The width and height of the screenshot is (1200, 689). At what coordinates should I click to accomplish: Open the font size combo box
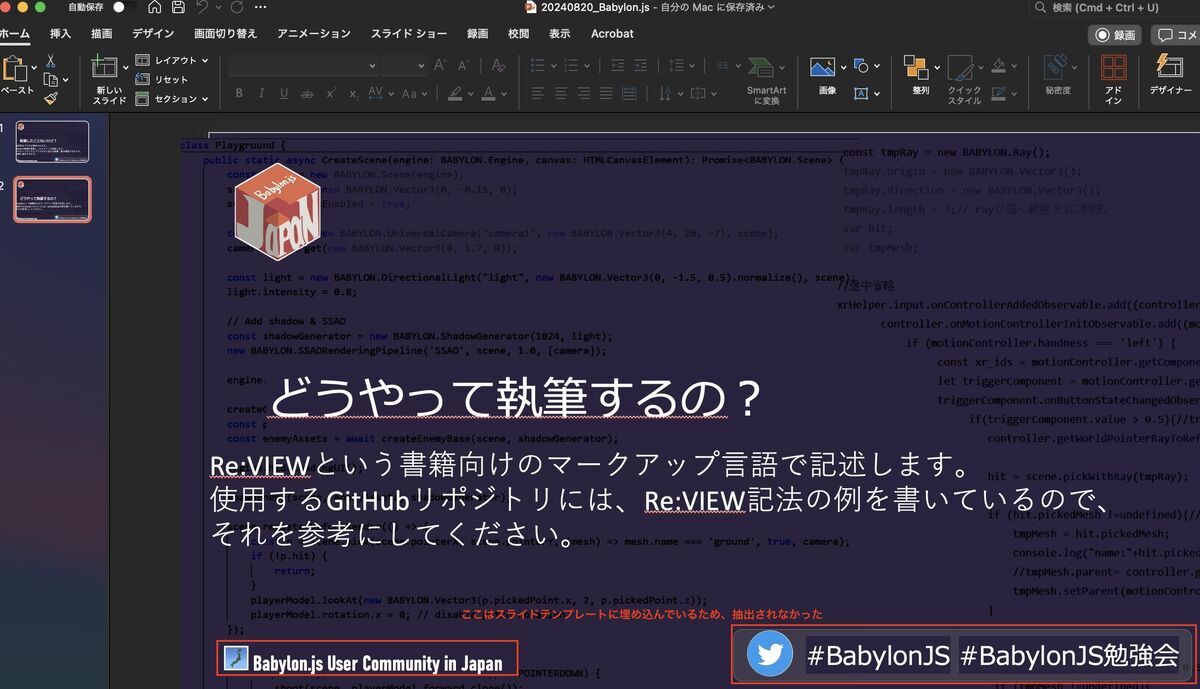point(404,65)
